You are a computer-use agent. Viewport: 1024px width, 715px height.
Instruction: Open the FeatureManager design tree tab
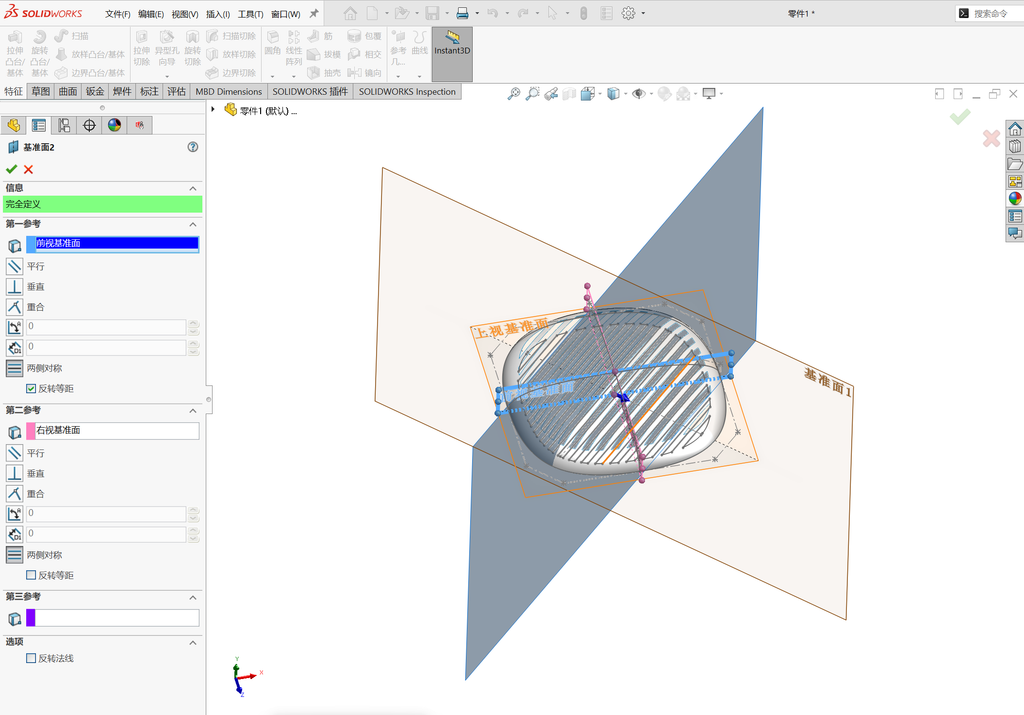pyautogui.click(x=14, y=125)
